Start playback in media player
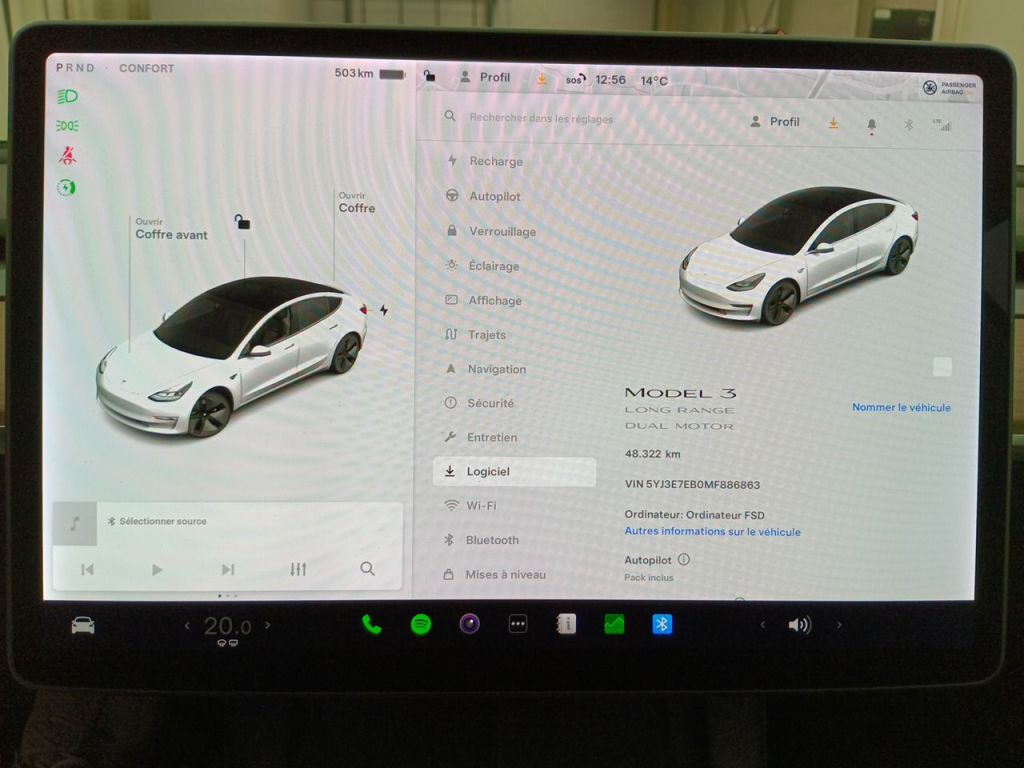 pos(157,569)
